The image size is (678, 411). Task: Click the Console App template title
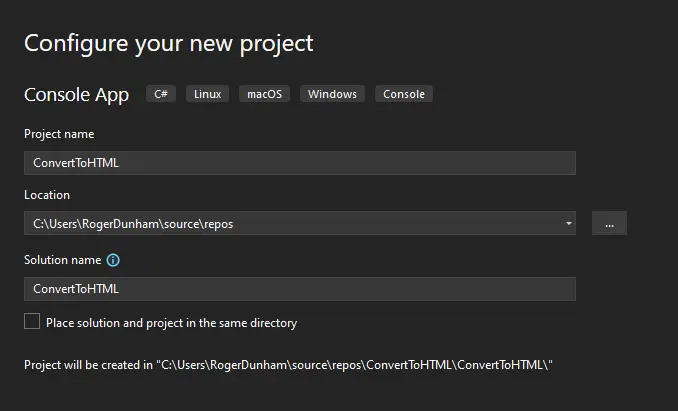76,95
